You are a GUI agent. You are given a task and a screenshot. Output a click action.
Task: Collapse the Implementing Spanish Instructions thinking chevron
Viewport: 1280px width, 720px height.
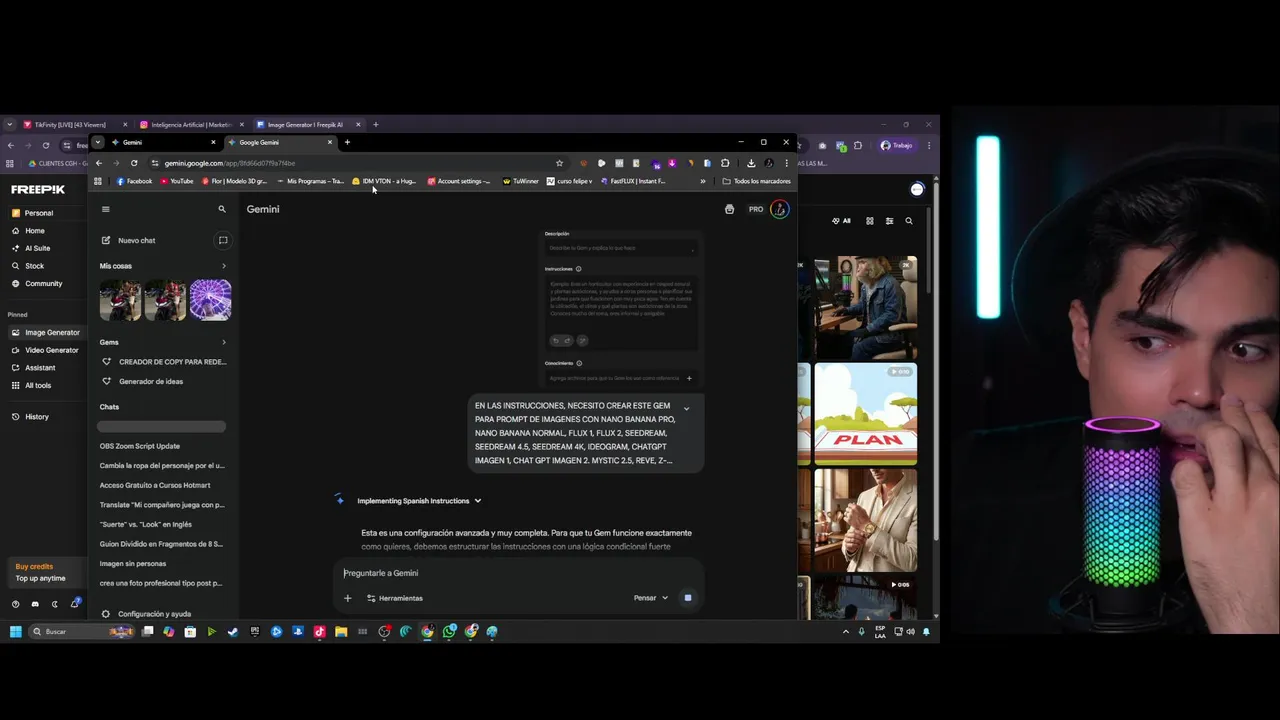pos(478,501)
